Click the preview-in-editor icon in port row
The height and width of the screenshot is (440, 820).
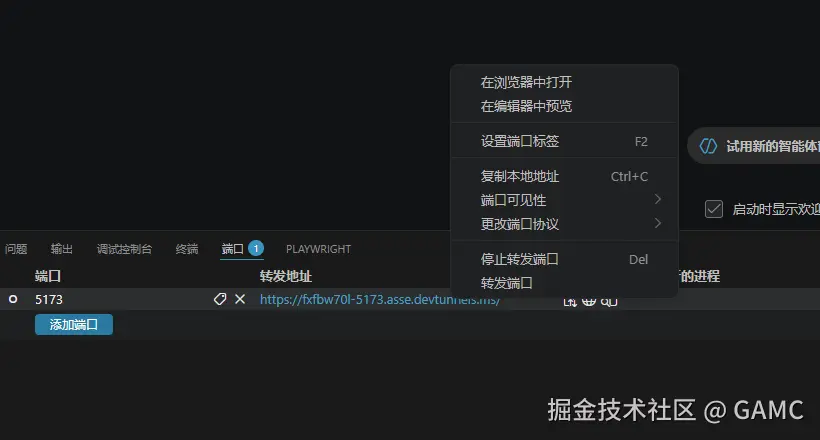click(609, 302)
